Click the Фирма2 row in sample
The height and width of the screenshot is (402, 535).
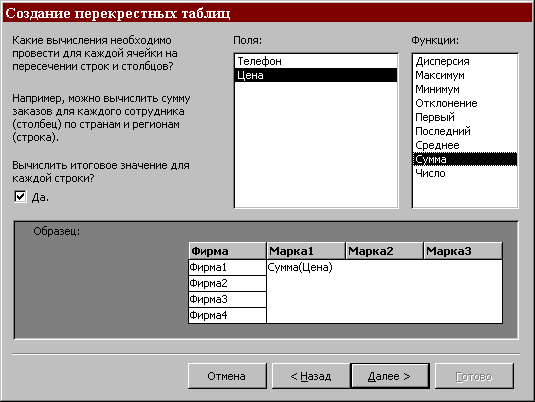pos(227,283)
